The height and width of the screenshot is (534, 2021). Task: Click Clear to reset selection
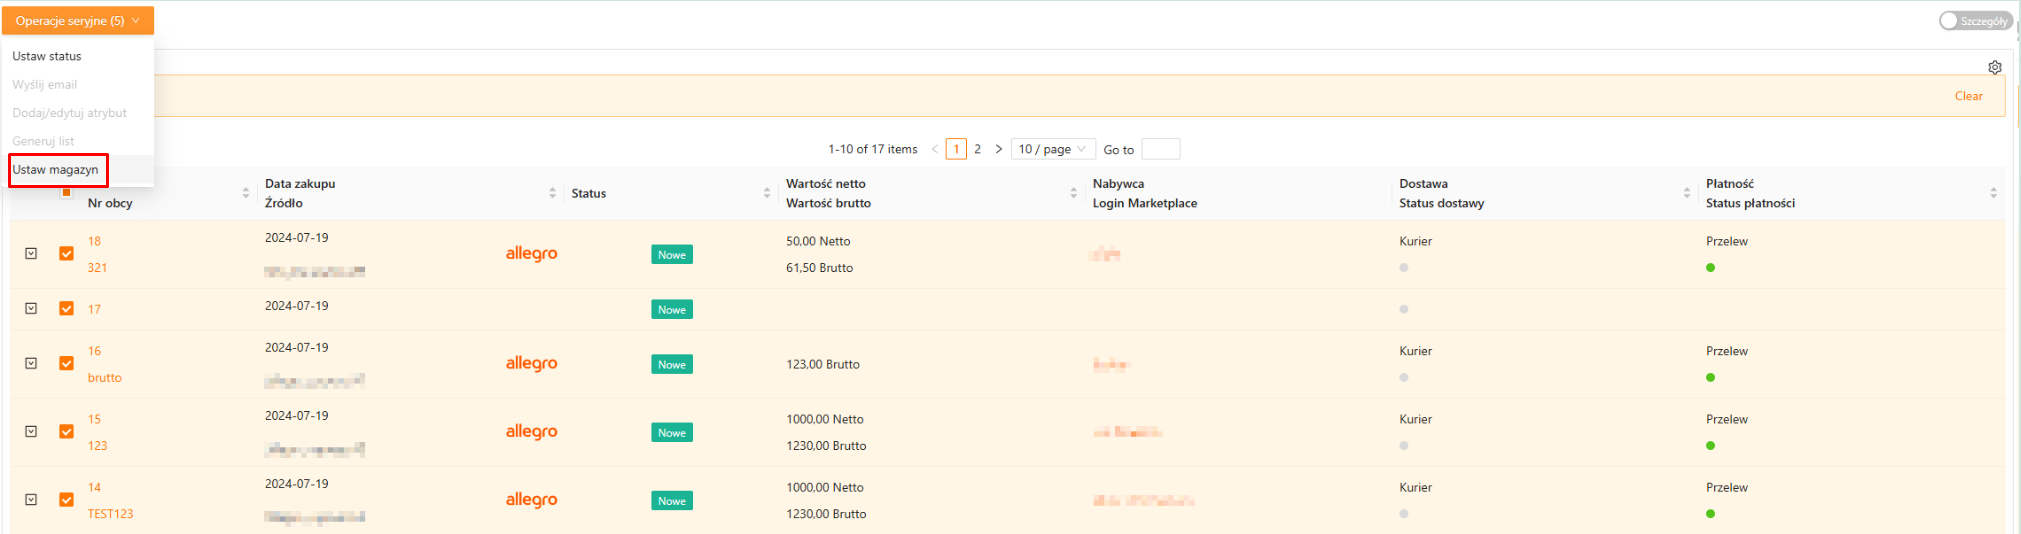(x=1968, y=96)
